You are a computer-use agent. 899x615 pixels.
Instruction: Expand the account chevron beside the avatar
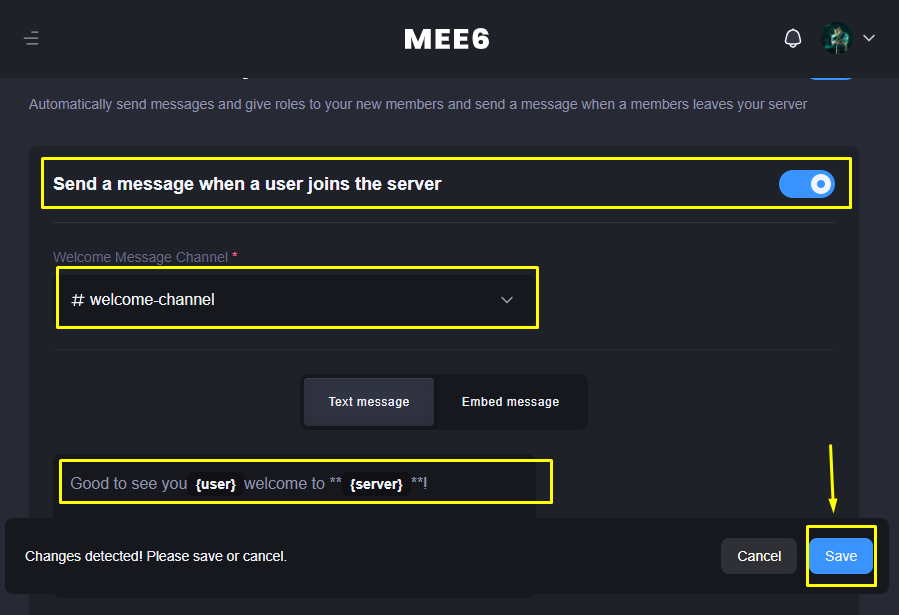click(x=869, y=38)
